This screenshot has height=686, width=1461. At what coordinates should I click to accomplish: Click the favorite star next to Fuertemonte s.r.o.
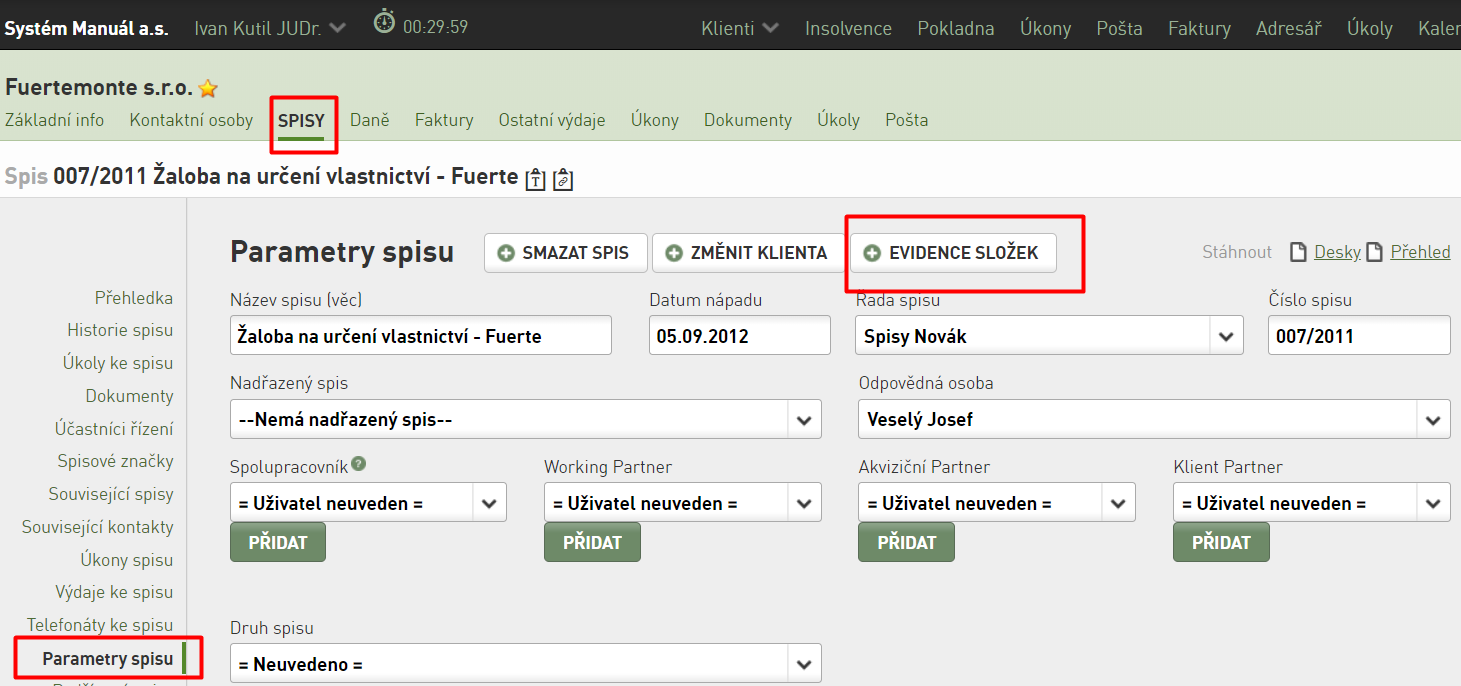[x=208, y=89]
